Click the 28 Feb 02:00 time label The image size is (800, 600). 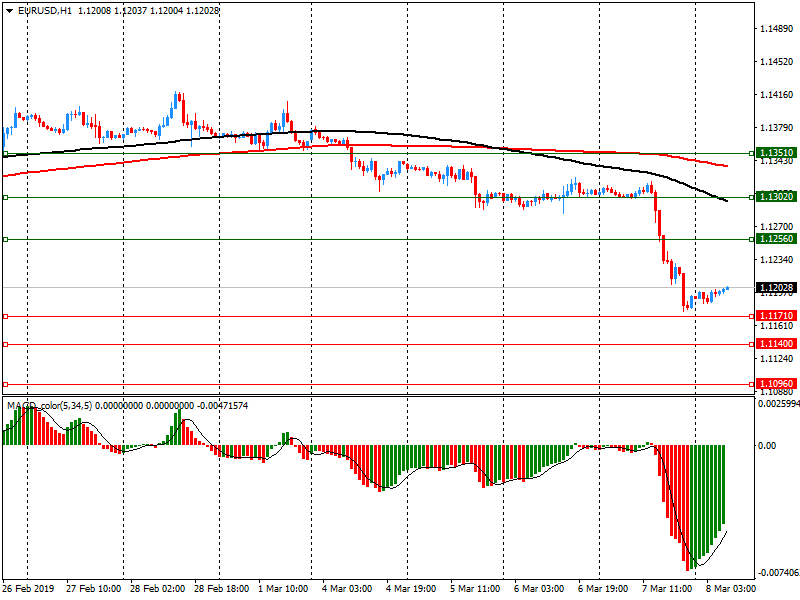coord(157,589)
